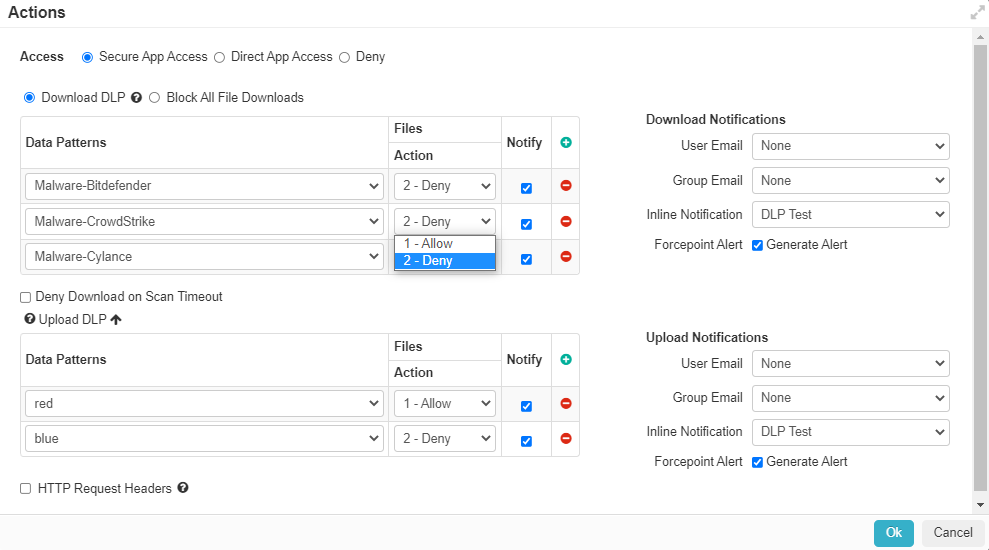Viewport: 989px width, 550px height.
Task: Remove the Malware-CrowdStrike row
Action: coord(566,222)
